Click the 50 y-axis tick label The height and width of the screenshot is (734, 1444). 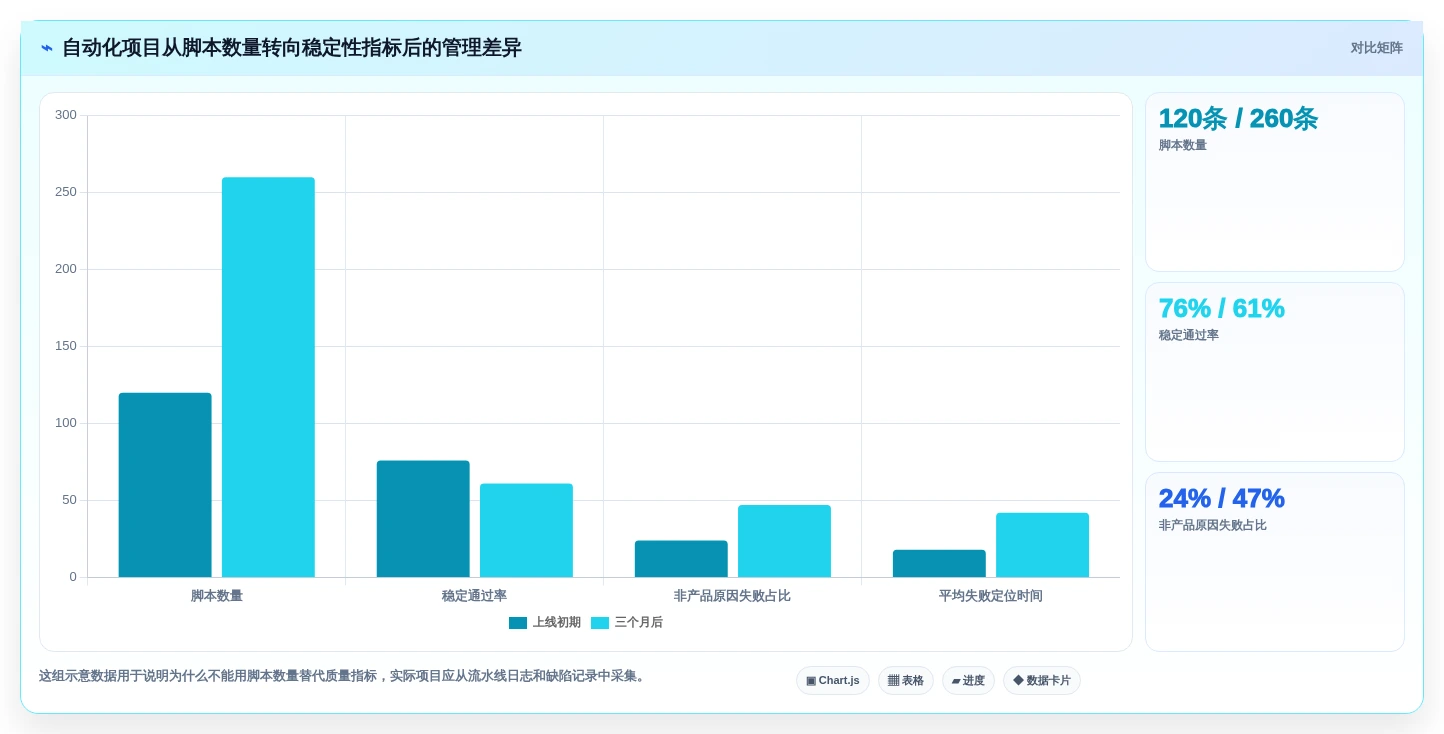(69, 500)
